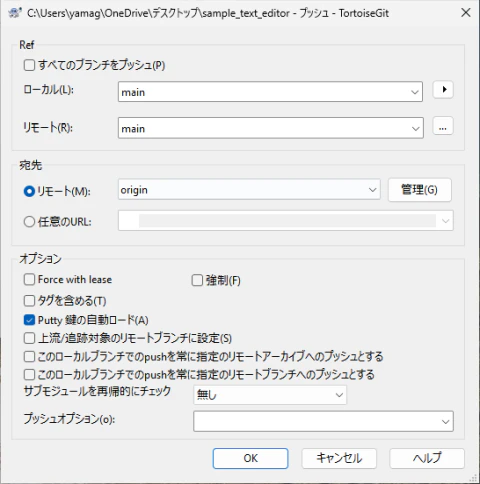Open サブモジュールを再帰的にチェック dropdown showing 無し
480x484 pixels.
coord(270,395)
